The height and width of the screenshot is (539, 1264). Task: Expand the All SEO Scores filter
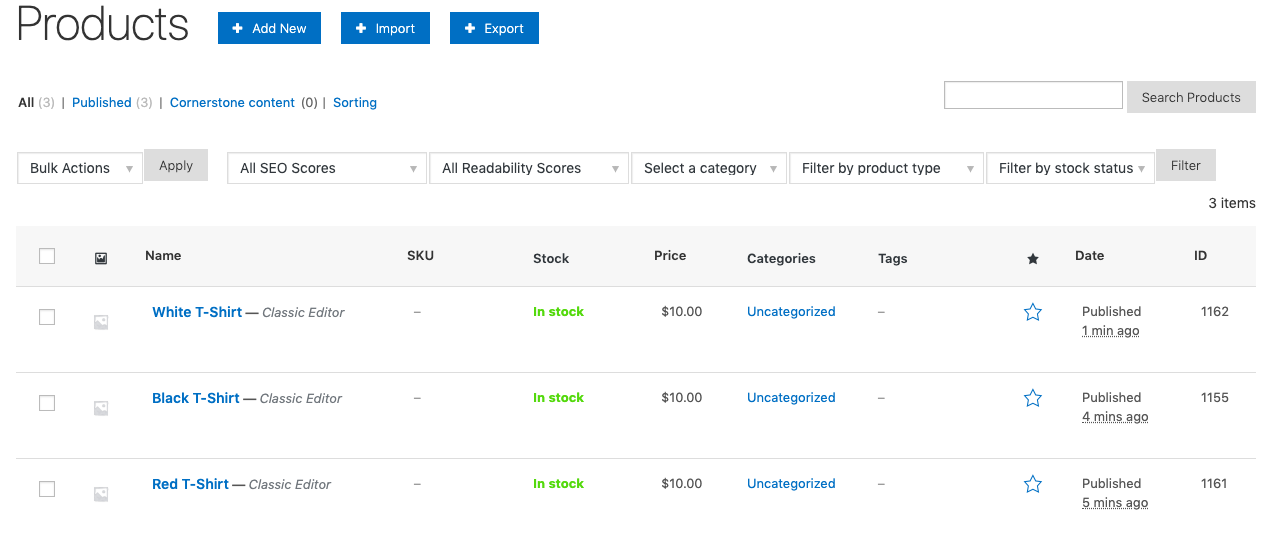(x=327, y=168)
